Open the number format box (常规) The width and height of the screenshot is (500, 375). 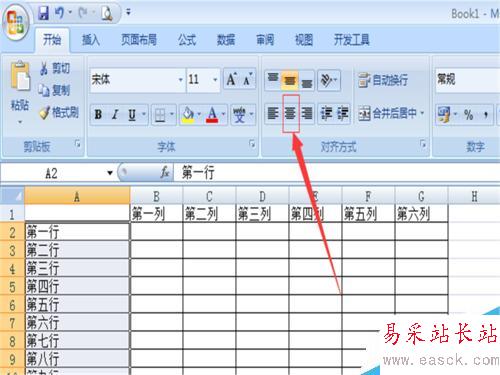click(467, 80)
